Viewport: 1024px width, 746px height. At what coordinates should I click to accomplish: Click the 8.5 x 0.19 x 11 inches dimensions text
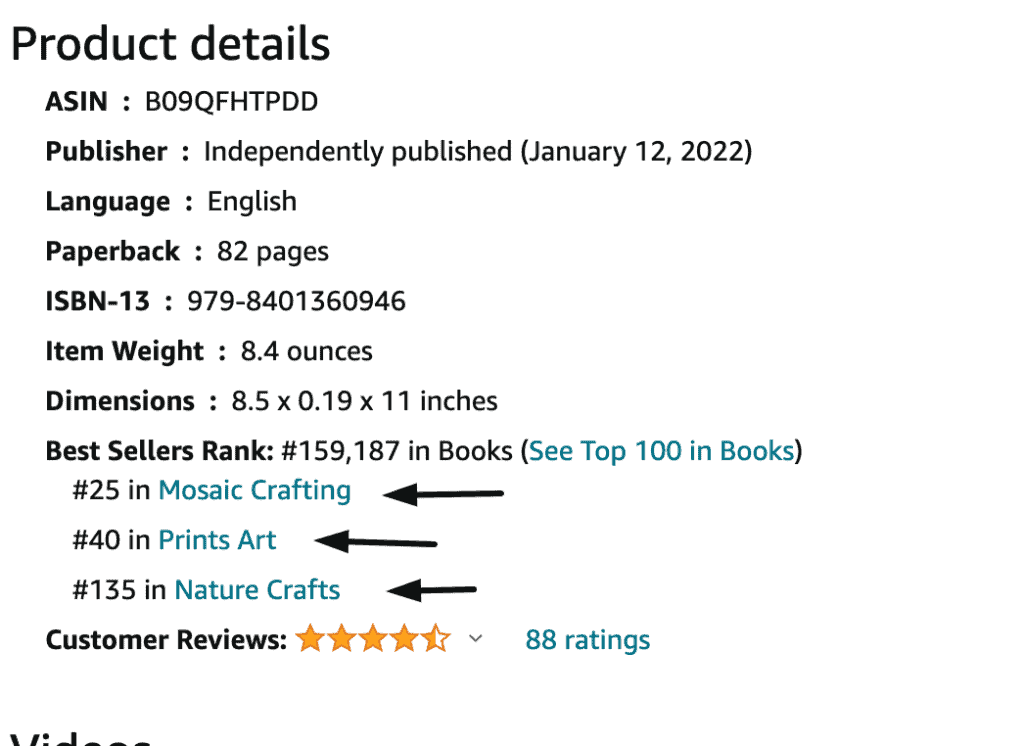(364, 401)
